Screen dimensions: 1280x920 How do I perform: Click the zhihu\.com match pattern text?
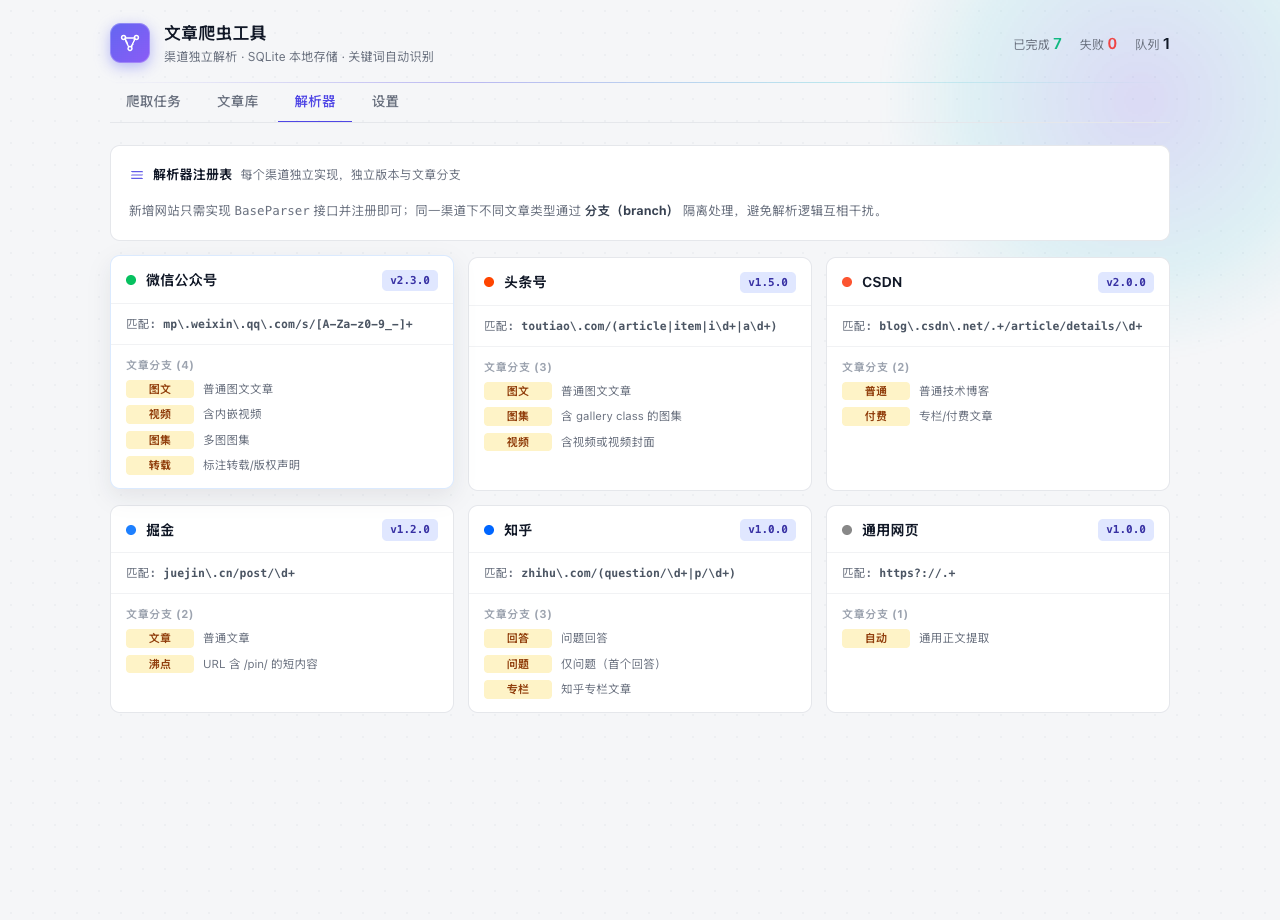click(628, 573)
